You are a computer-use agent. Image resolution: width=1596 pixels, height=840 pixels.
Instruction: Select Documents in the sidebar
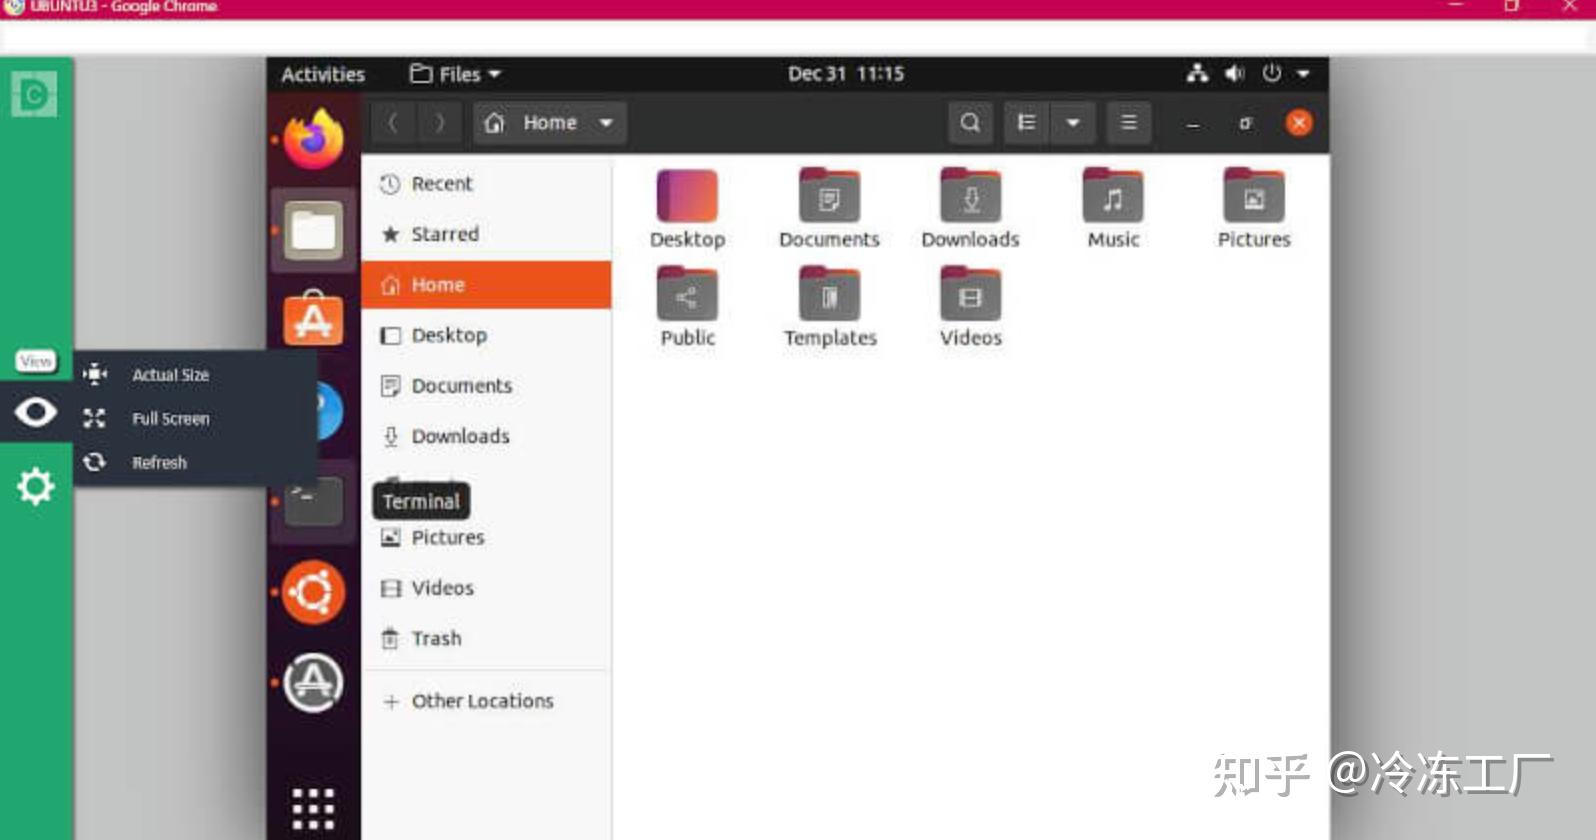(x=486, y=386)
